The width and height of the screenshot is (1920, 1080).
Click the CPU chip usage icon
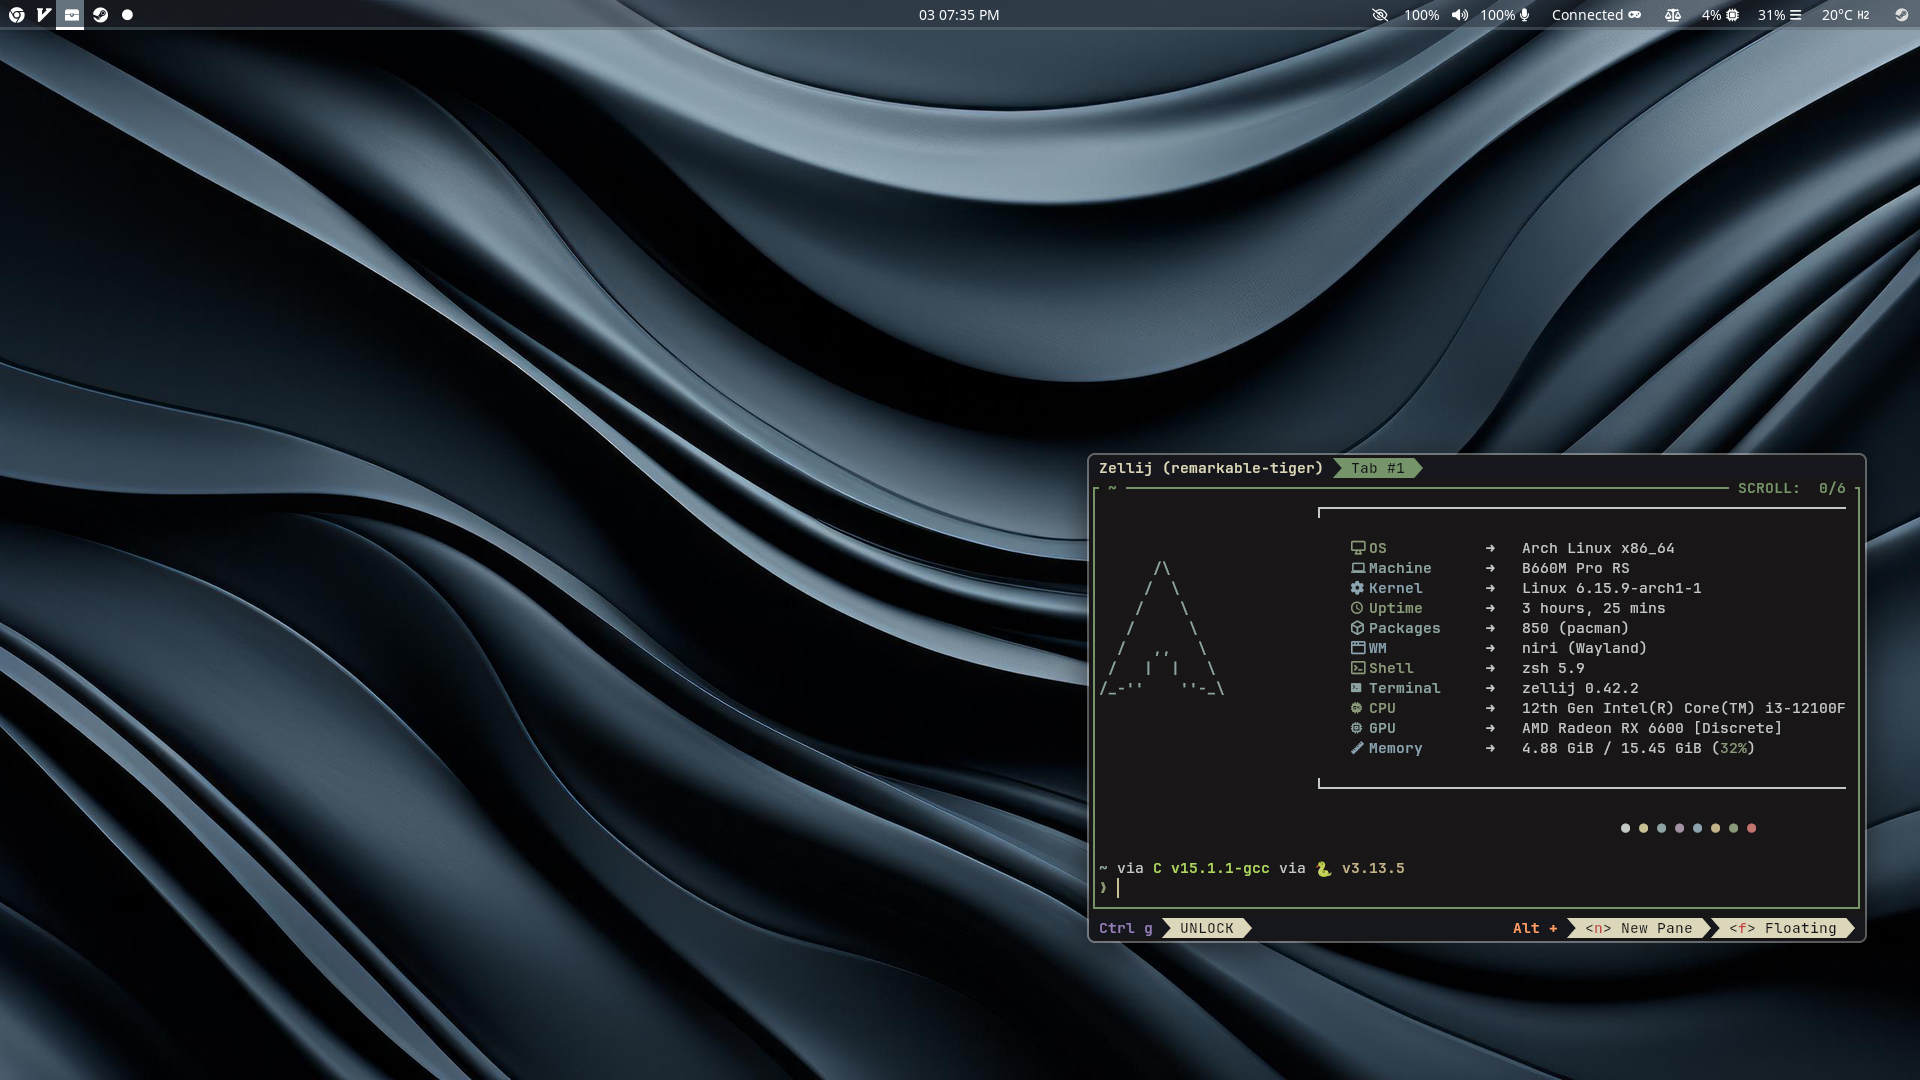[x=1733, y=15]
